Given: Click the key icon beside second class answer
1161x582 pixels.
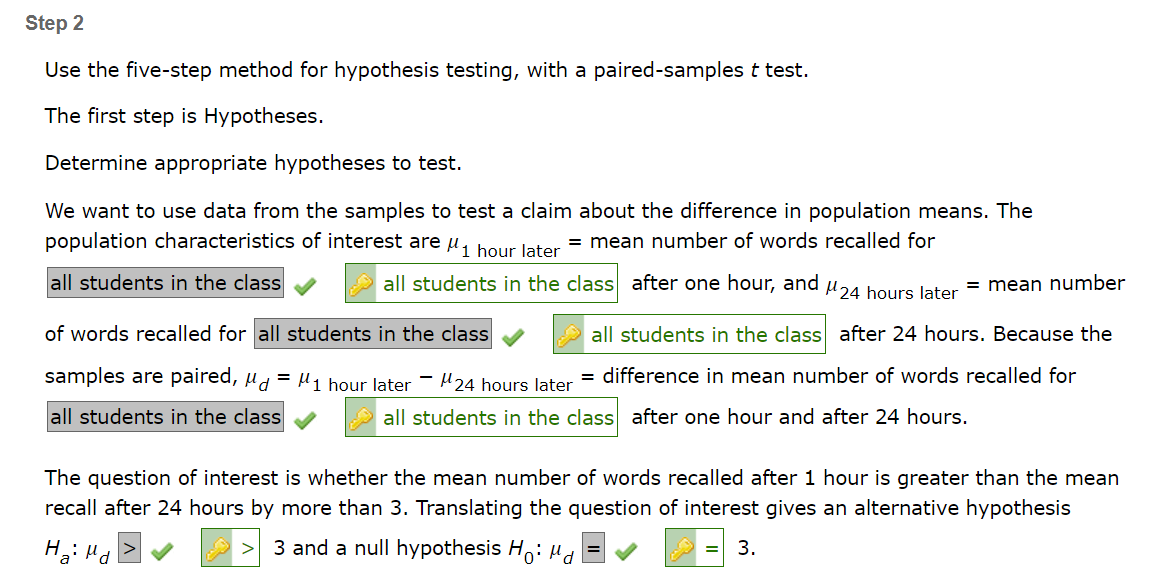Looking at the screenshot, I should point(568,333).
